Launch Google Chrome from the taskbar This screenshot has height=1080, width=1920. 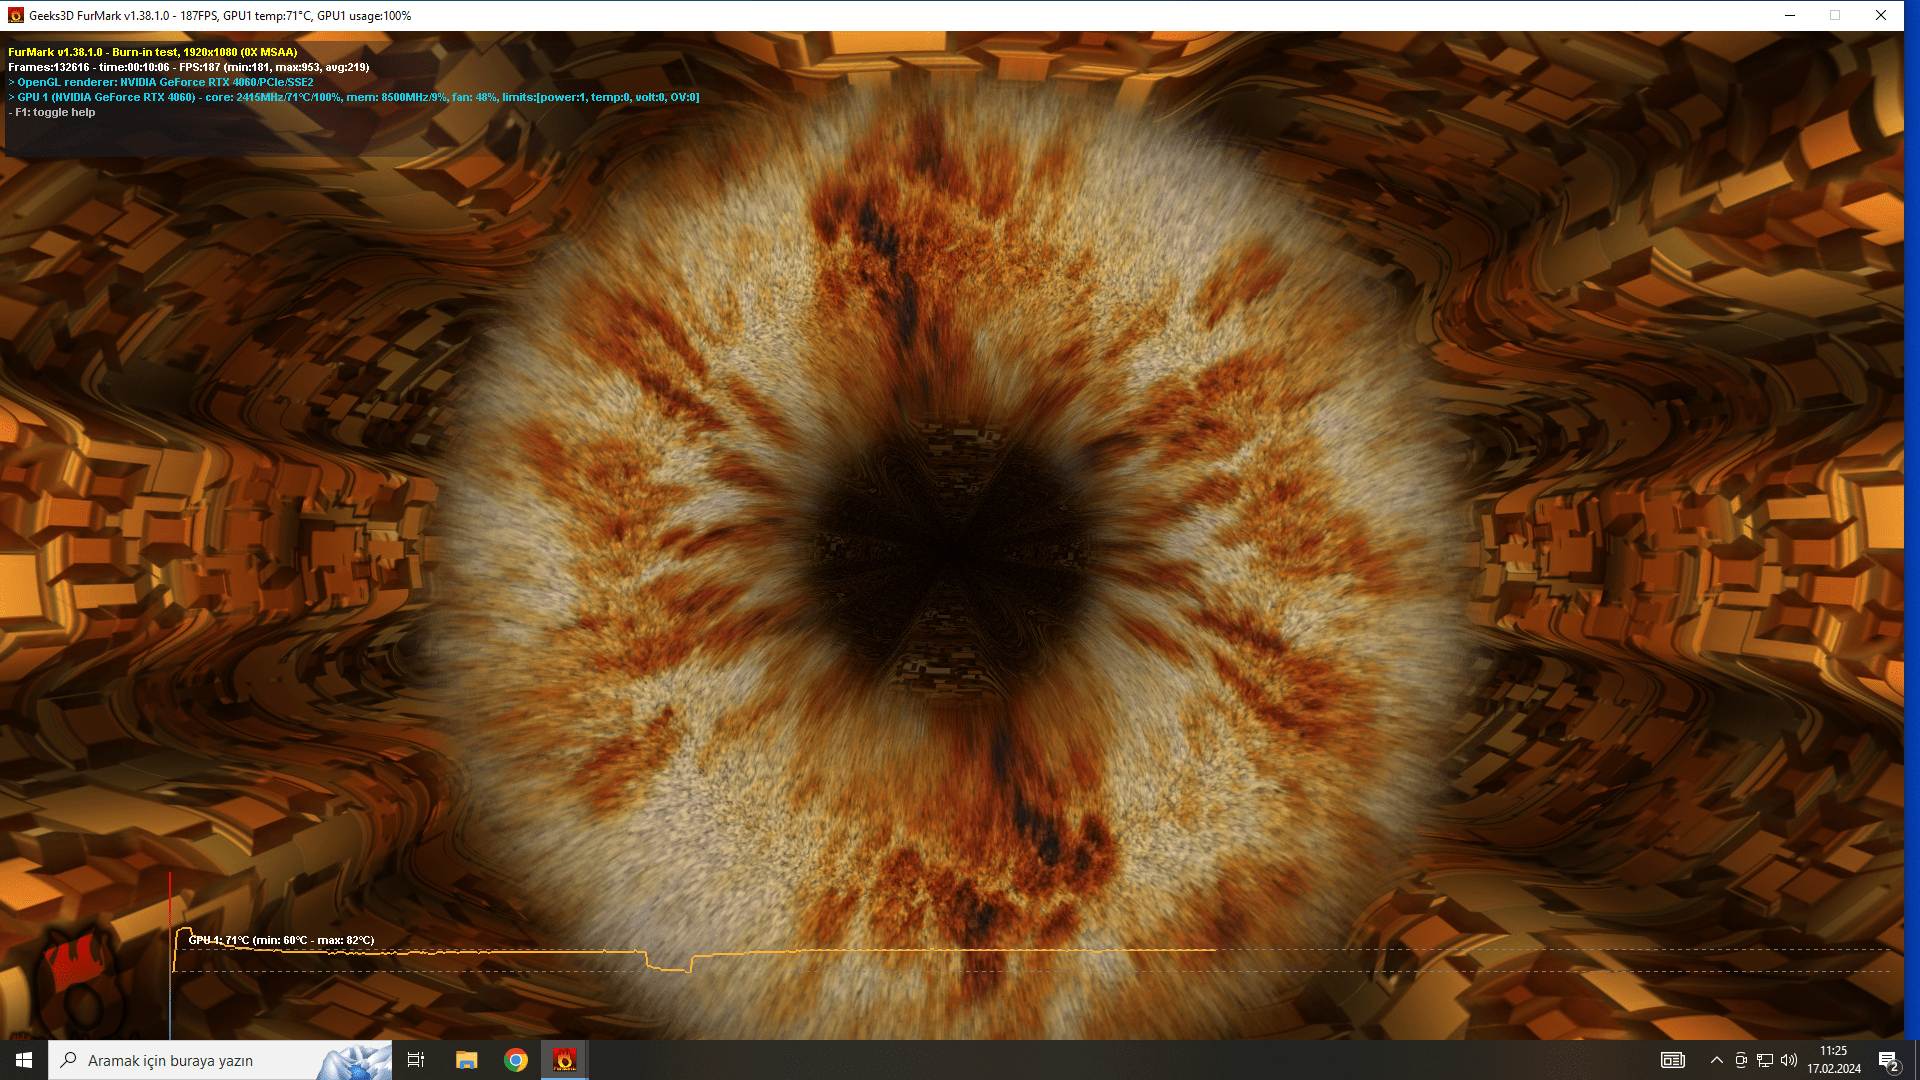(516, 1060)
